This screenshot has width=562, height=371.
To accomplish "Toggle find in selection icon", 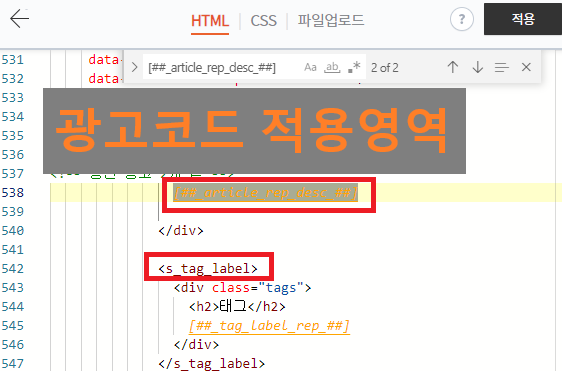I will (x=501, y=67).
